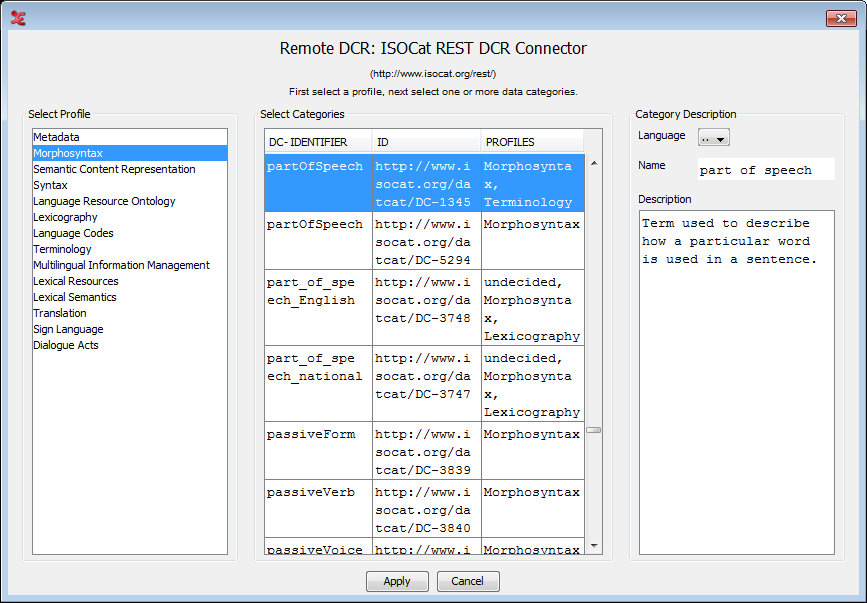Click the application icon in title bar
The width and height of the screenshot is (867, 603).
click(x=18, y=18)
